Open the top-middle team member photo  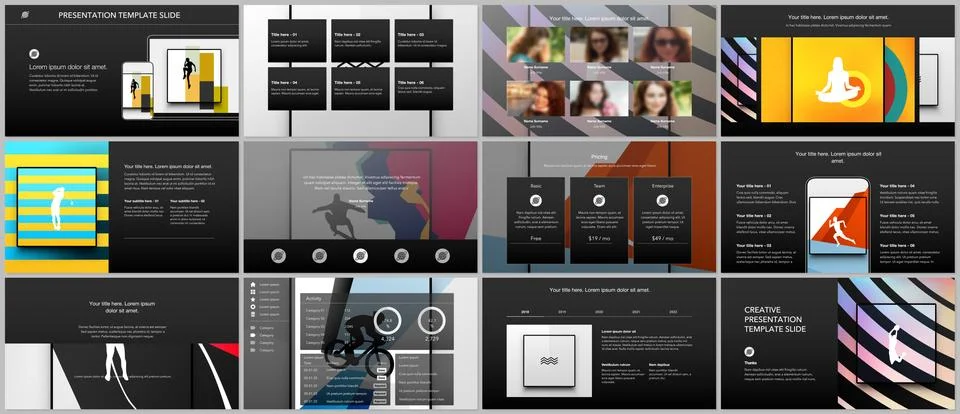point(599,45)
